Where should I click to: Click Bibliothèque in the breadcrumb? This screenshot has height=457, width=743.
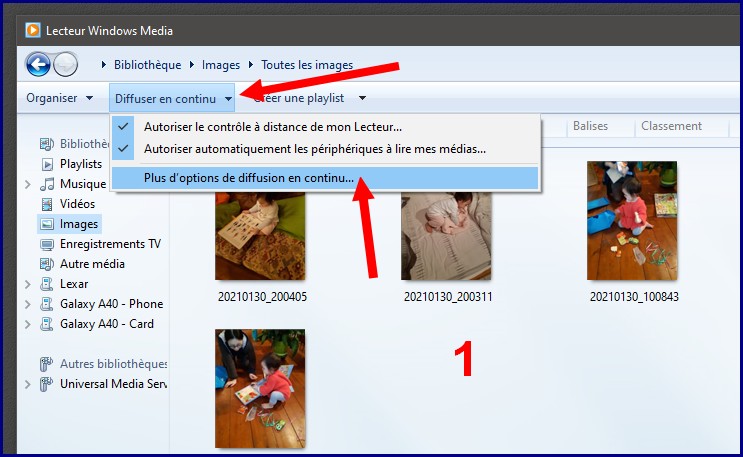[x=147, y=65]
